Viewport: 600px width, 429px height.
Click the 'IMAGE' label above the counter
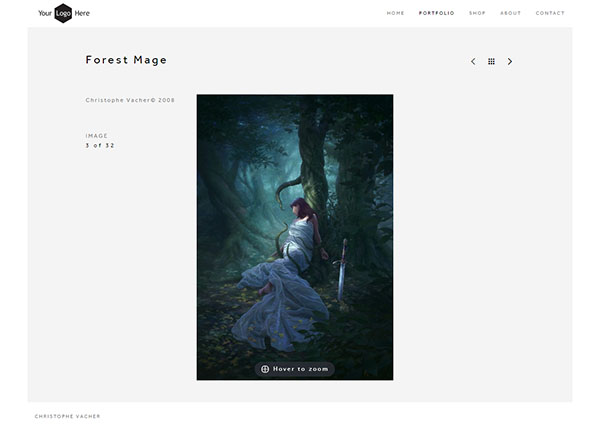(97, 136)
